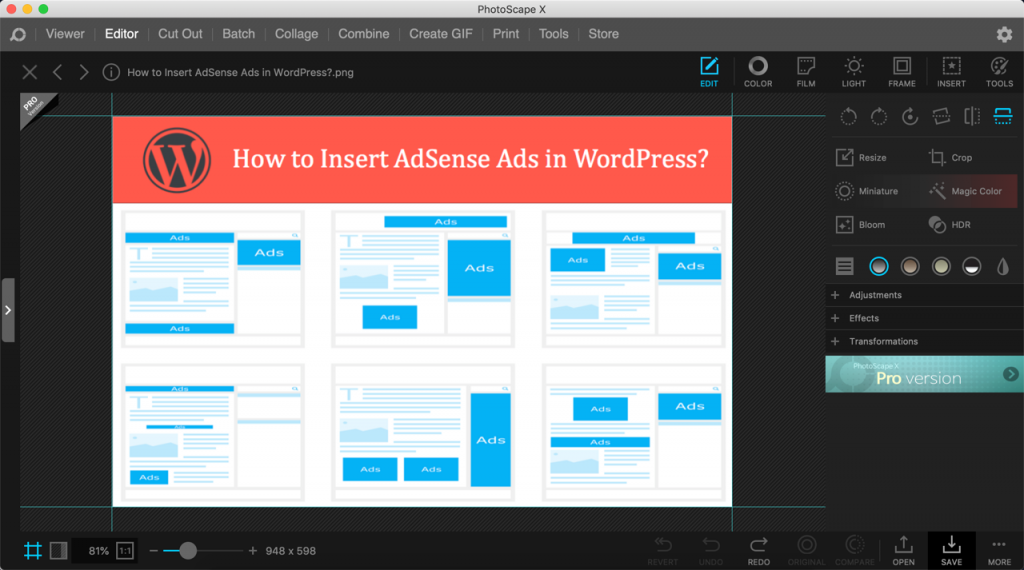The height and width of the screenshot is (570, 1024).
Task: Open the Create GIF tab
Action: click(440, 34)
